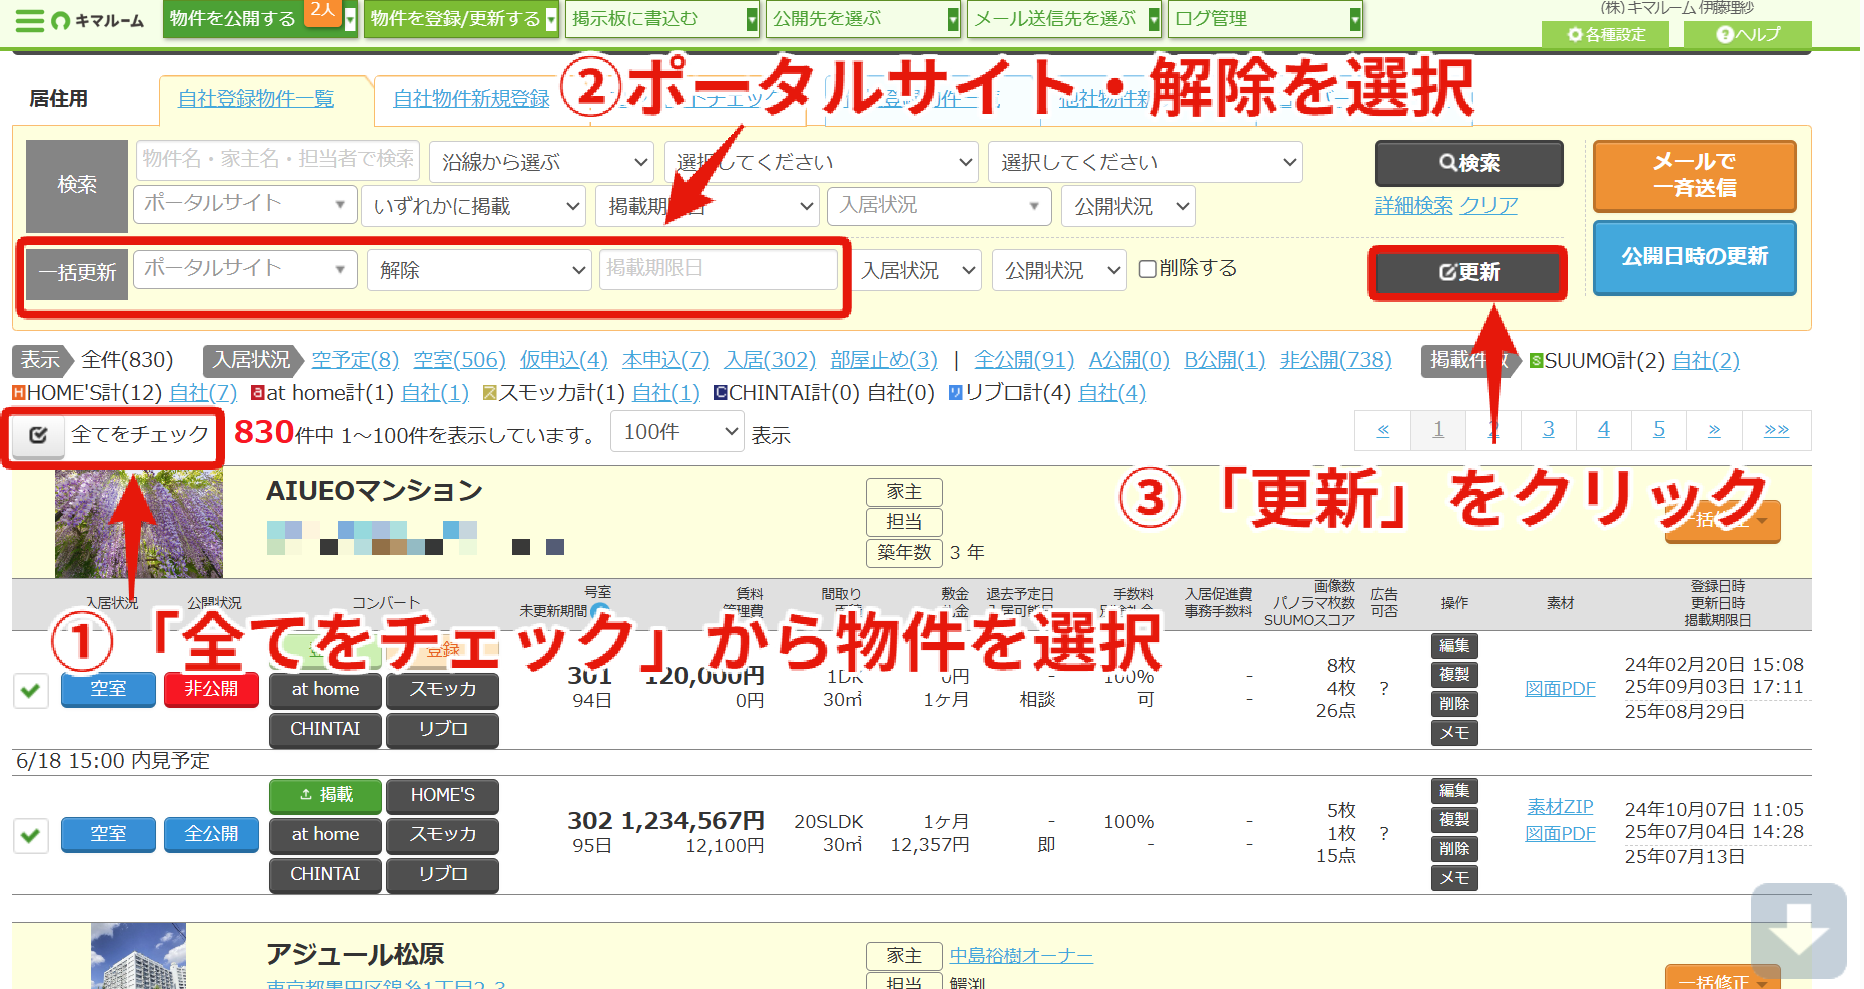
Task: Click the 検索 magnifier search button
Action: click(1469, 163)
